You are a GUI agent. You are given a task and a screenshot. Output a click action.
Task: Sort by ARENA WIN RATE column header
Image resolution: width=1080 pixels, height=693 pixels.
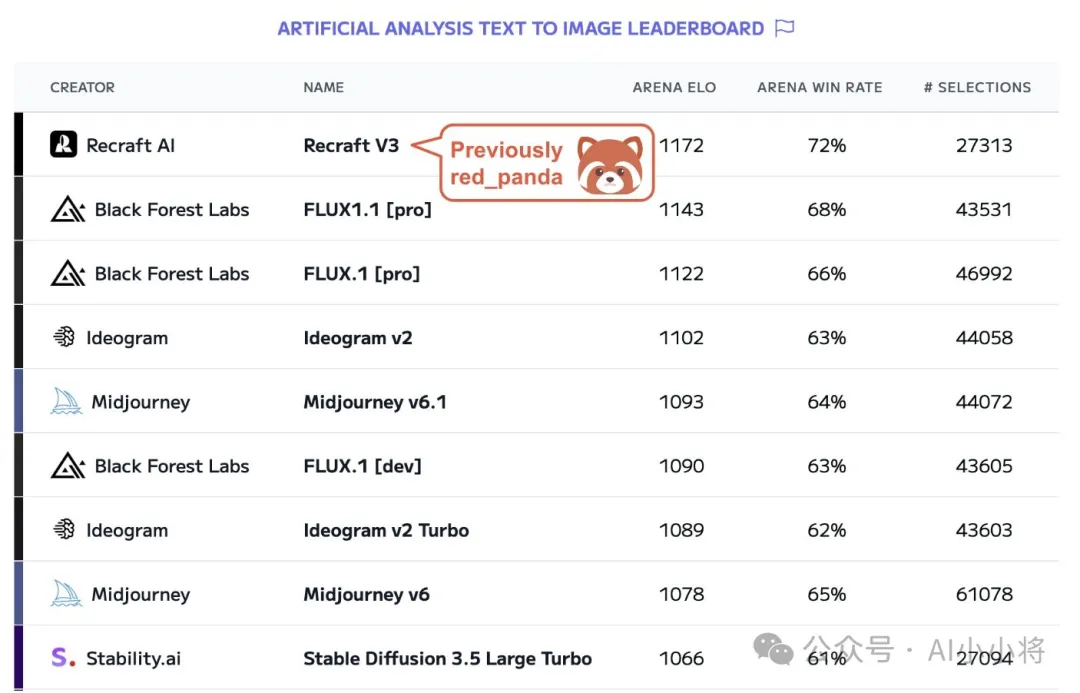click(x=820, y=87)
